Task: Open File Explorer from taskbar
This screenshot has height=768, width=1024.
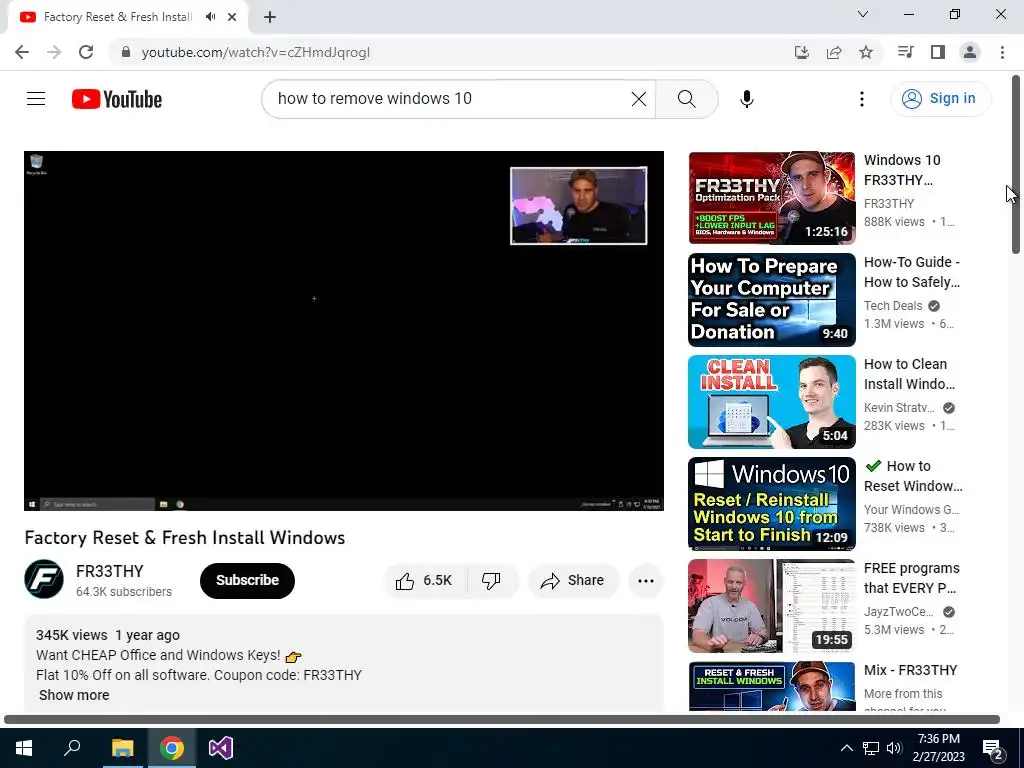Action: point(122,748)
